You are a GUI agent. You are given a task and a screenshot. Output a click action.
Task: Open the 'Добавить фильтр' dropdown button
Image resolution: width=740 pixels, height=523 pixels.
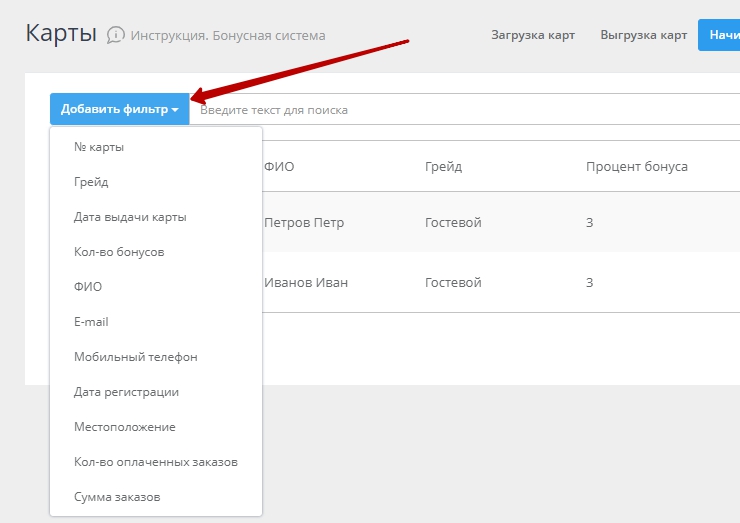tap(119, 109)
